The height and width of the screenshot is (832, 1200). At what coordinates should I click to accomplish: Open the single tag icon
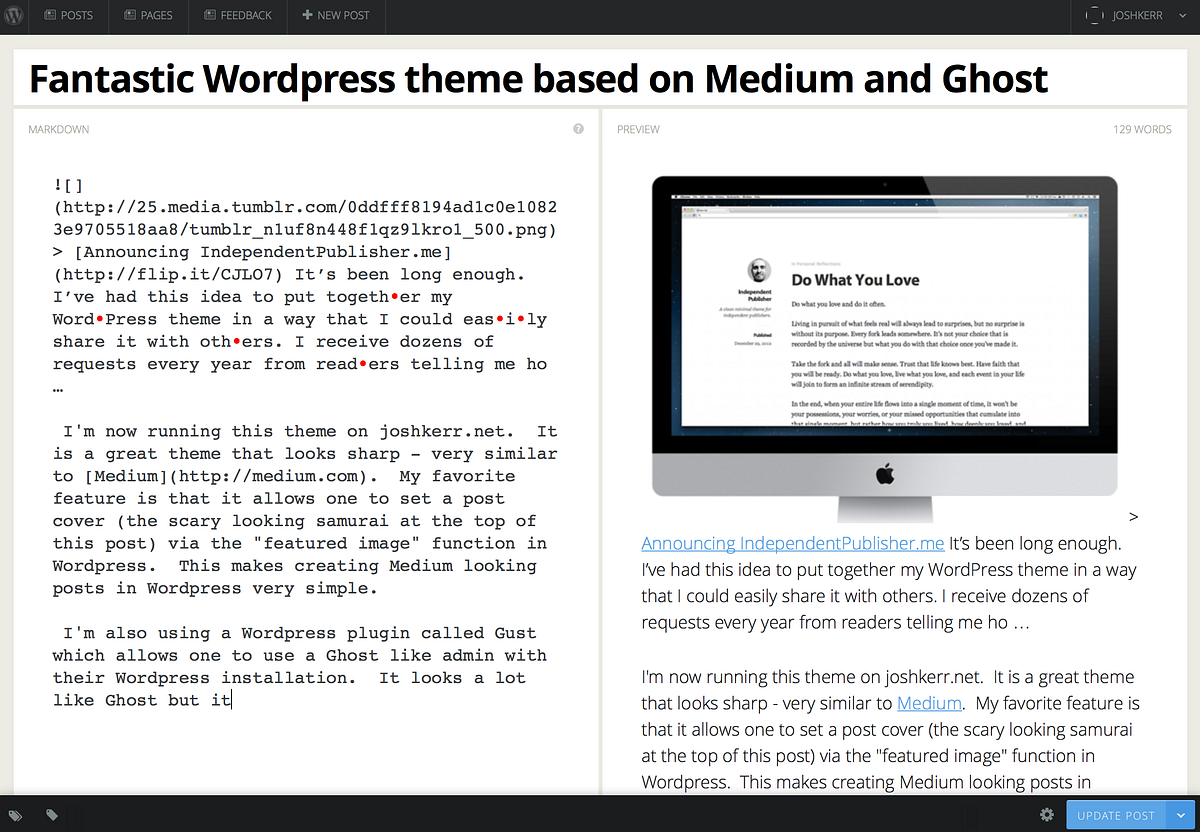[x=52, y=815]
